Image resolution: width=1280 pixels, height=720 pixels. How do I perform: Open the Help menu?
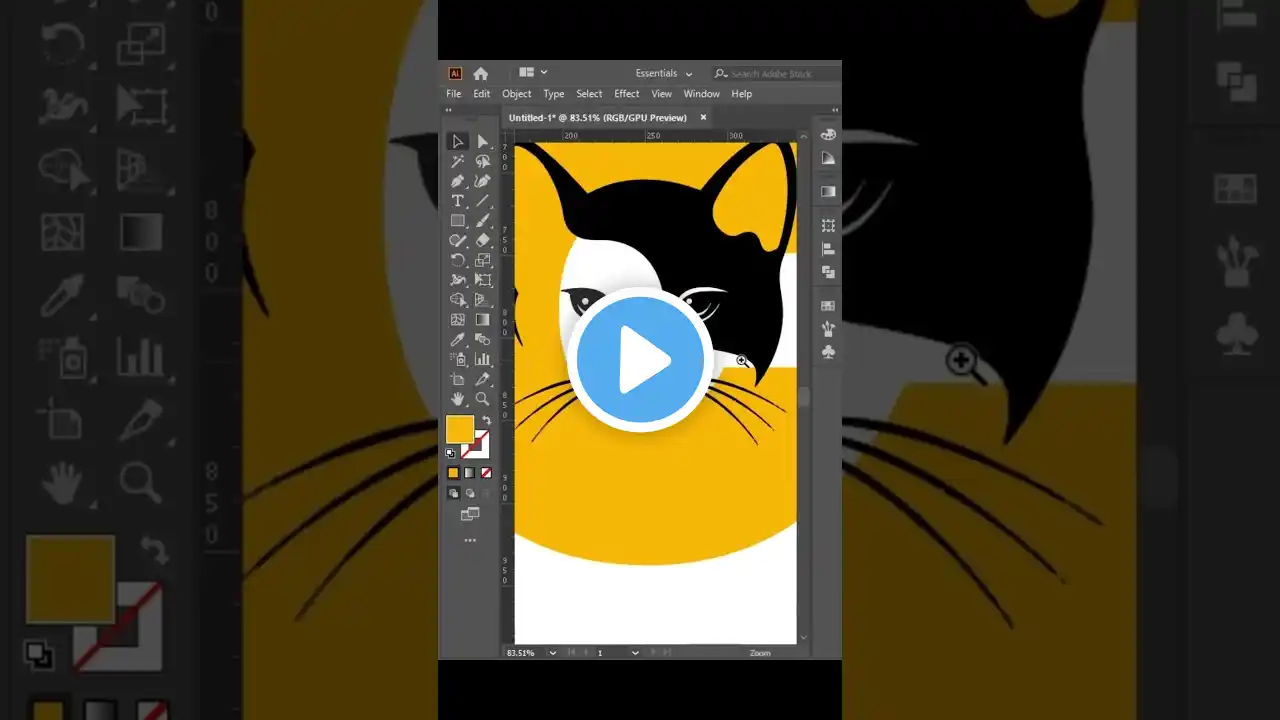click(742, 94)
